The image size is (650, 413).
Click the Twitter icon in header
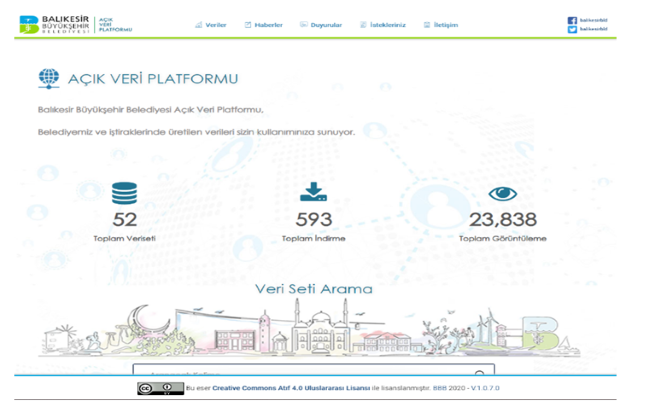point(572,30)
